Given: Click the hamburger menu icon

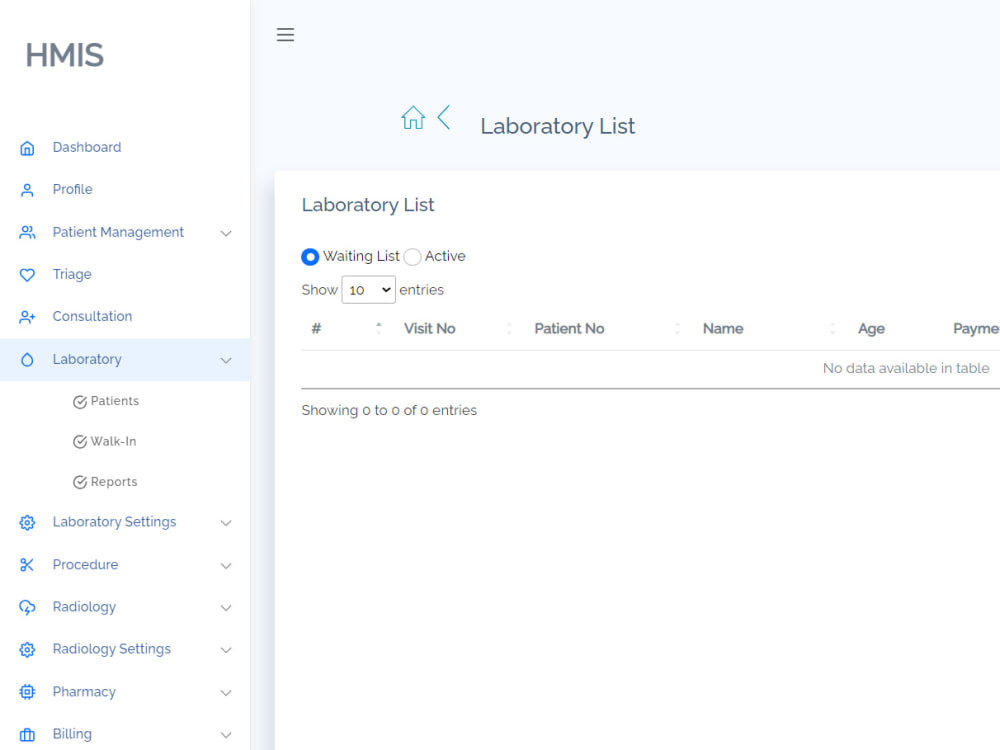Looking at the screenshot, I should pyautogui.click(x=285, y=34).
